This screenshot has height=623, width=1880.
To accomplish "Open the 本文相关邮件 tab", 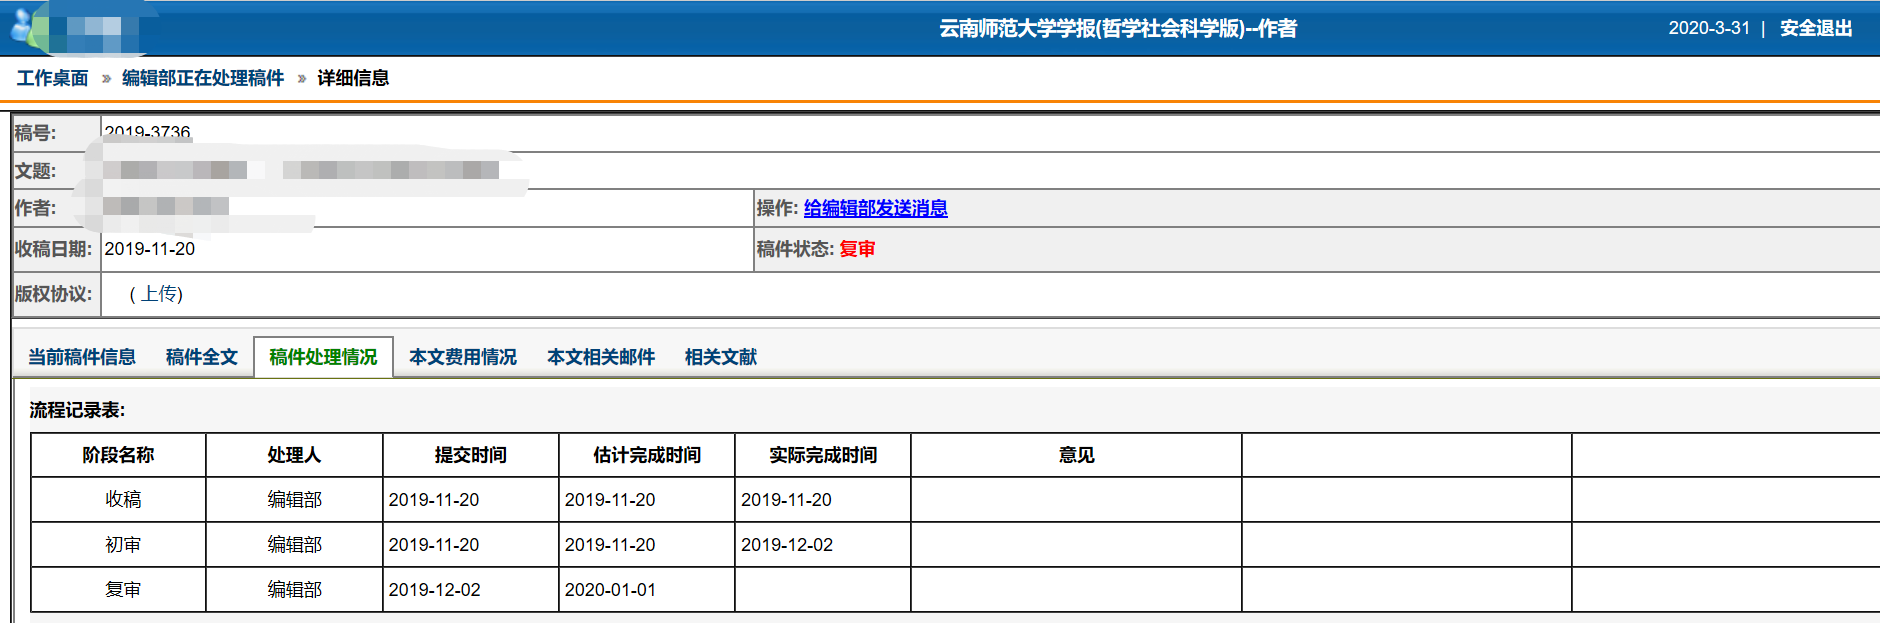I will [x=601, y=357].
